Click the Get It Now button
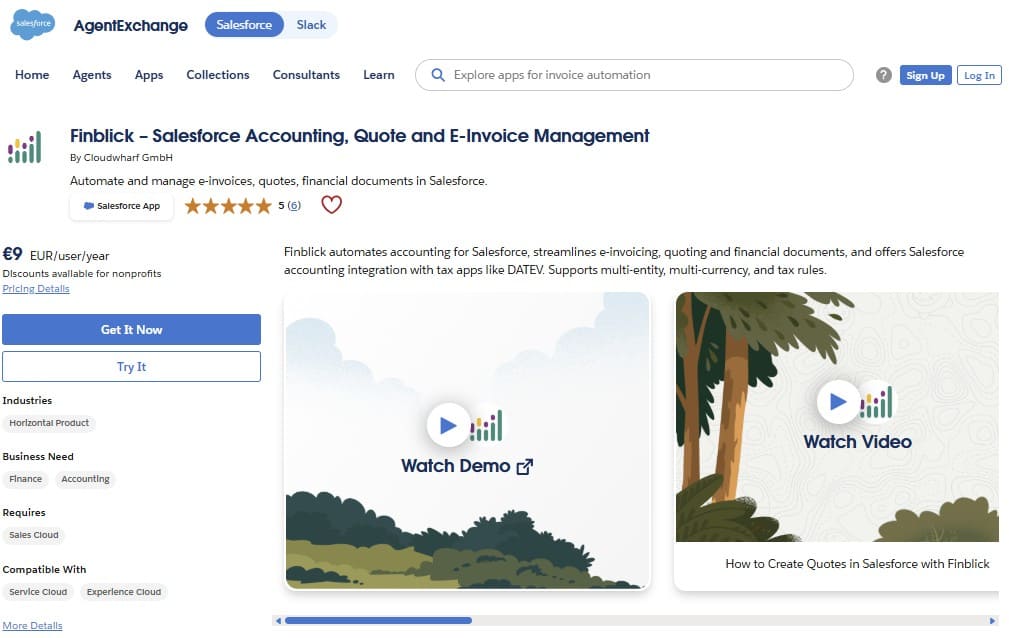The image size is (1009, 638). coord(131,330)
